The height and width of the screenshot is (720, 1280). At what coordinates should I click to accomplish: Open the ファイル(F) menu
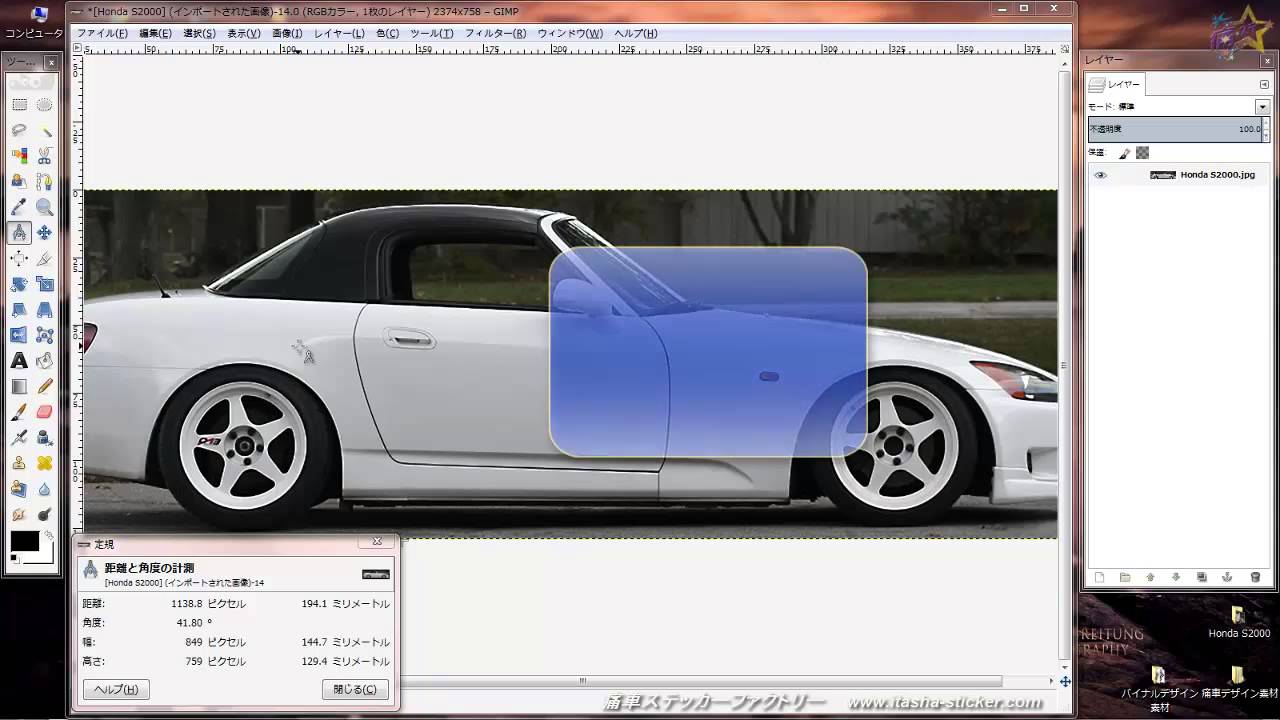102,33
